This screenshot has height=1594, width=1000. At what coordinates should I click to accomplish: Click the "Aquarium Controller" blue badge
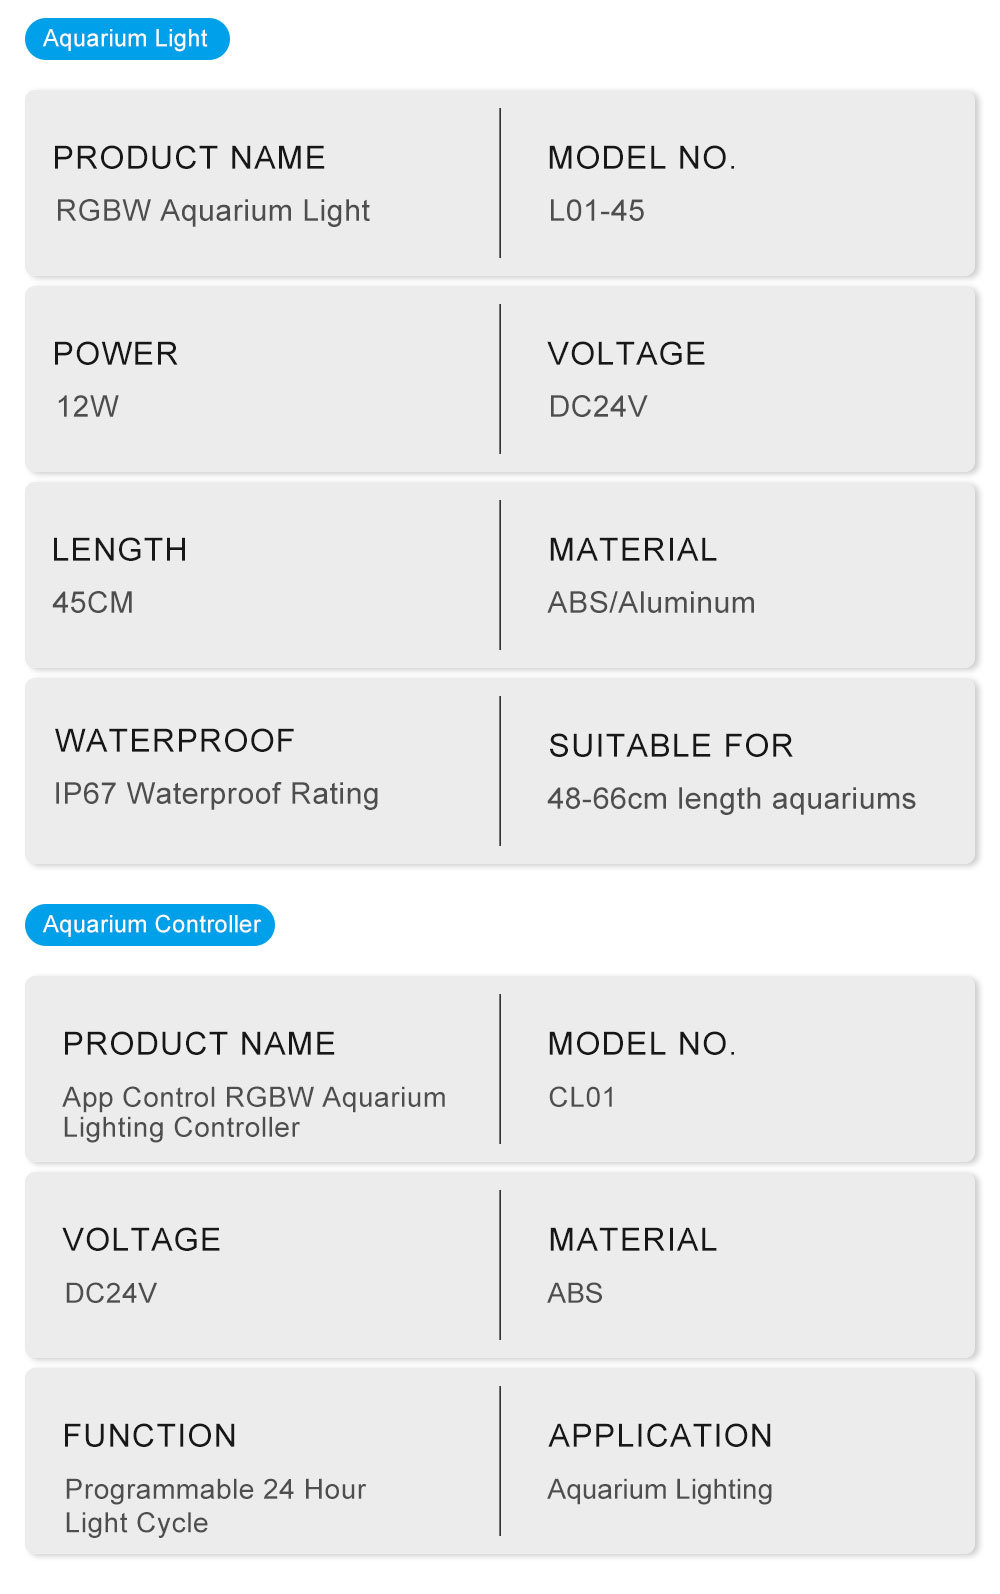pyautogui.click(x=150, y=924)
